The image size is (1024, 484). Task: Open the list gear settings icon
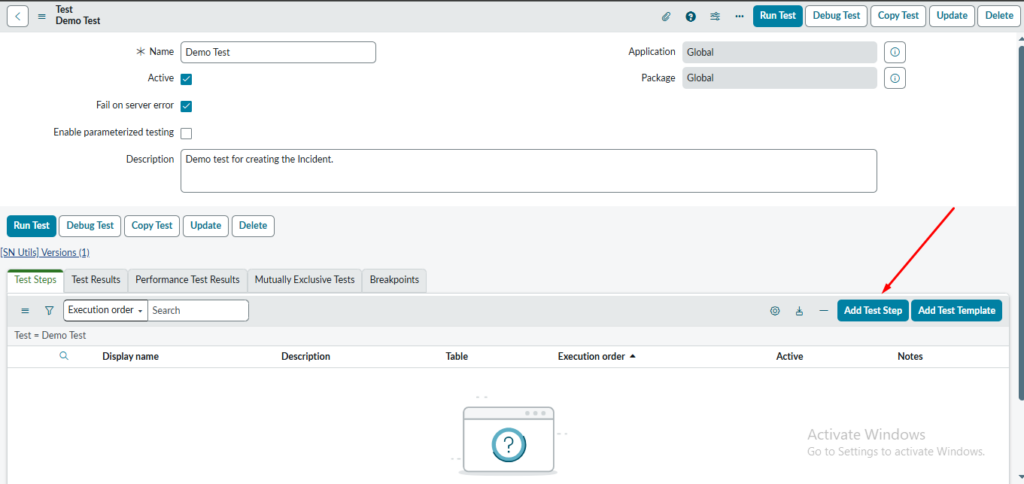click(x=774, y=311)
